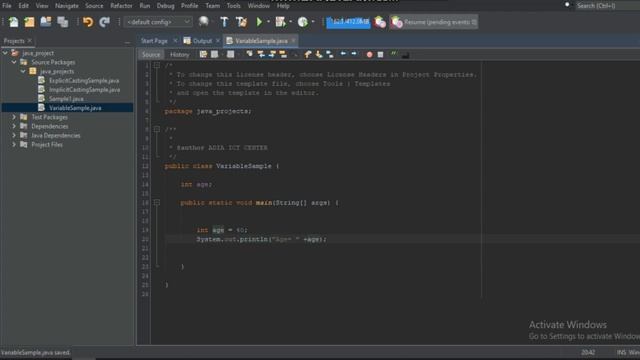The image size is (640, 360).
Task: Open the Tools menu
Action: pyautogui.click(x=233, y=6)
